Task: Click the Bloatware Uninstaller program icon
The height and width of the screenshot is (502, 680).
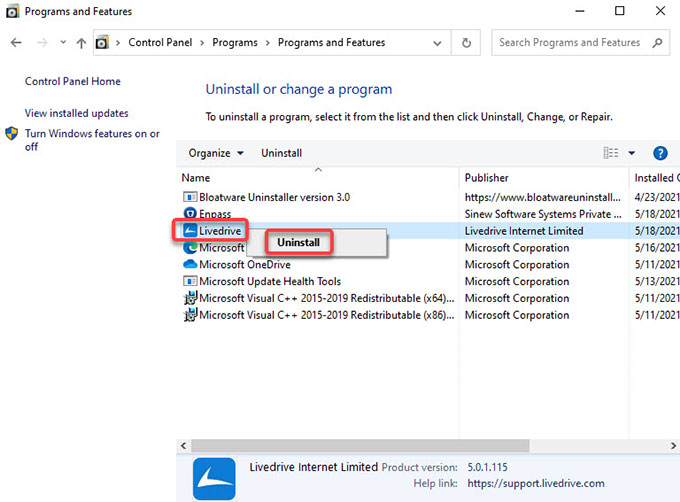Action: [190, 197]
